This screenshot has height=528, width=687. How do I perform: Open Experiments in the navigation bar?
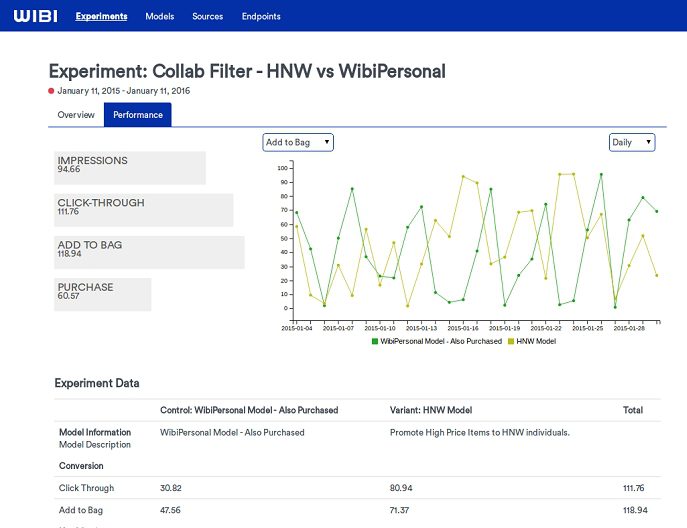click(x=101, y=16)
